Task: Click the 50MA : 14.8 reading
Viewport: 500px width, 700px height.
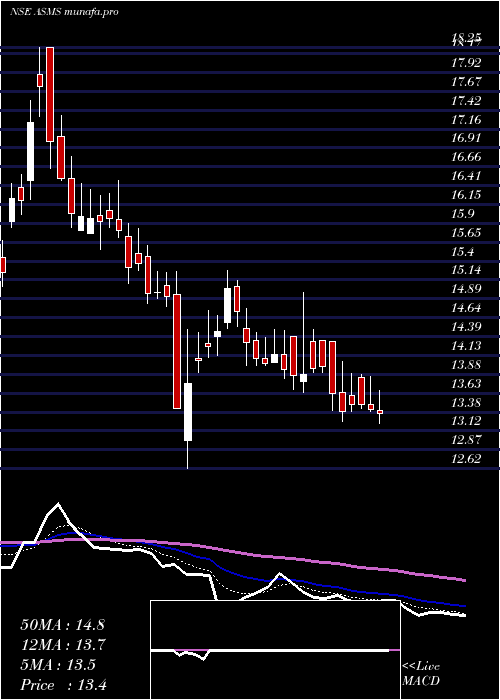Action: (x=62, y=625)
